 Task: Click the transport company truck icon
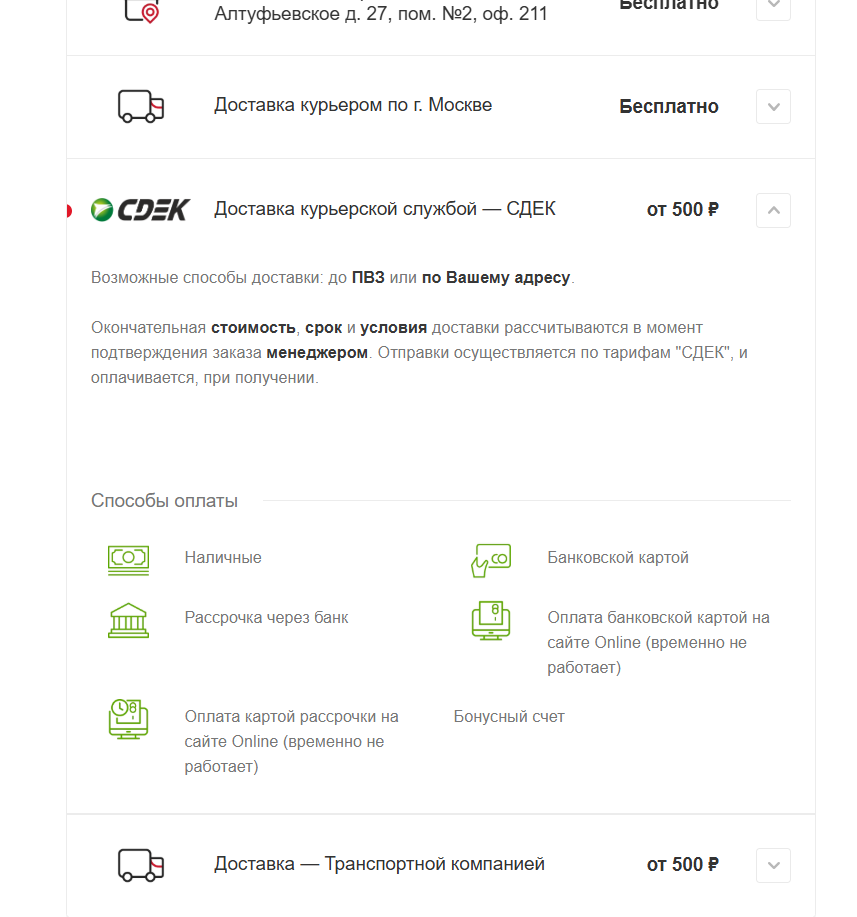[141, 865]
